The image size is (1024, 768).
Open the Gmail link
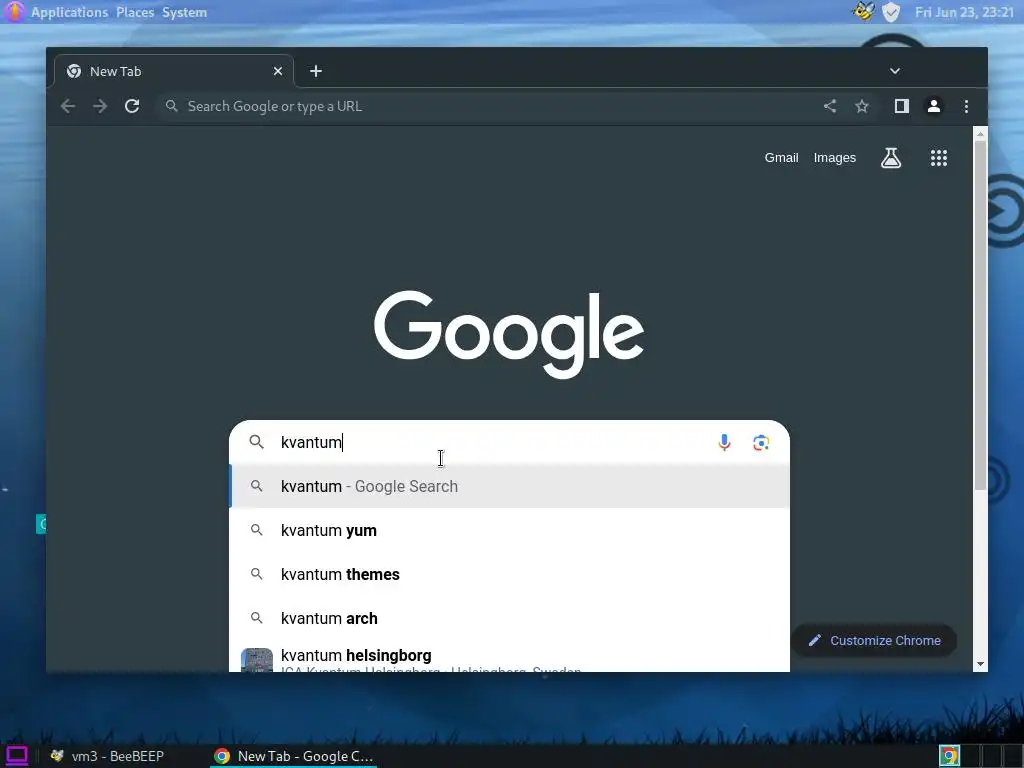pyautogui.click(x=781, y=157)
